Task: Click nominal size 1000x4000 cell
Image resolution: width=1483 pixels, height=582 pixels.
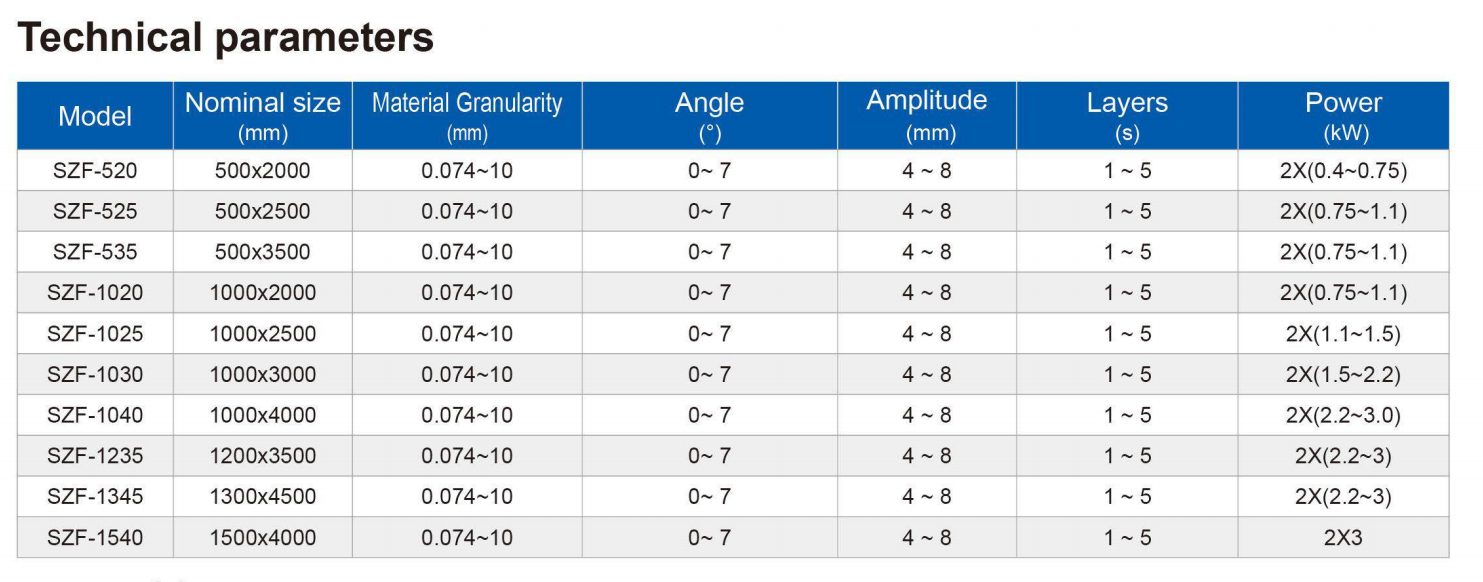Action: pyautogui.click(x=263, y=415)
